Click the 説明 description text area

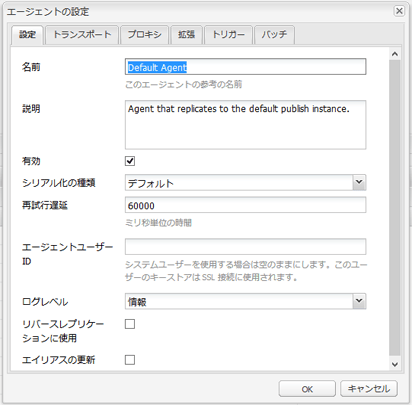(x=245, y=125)
